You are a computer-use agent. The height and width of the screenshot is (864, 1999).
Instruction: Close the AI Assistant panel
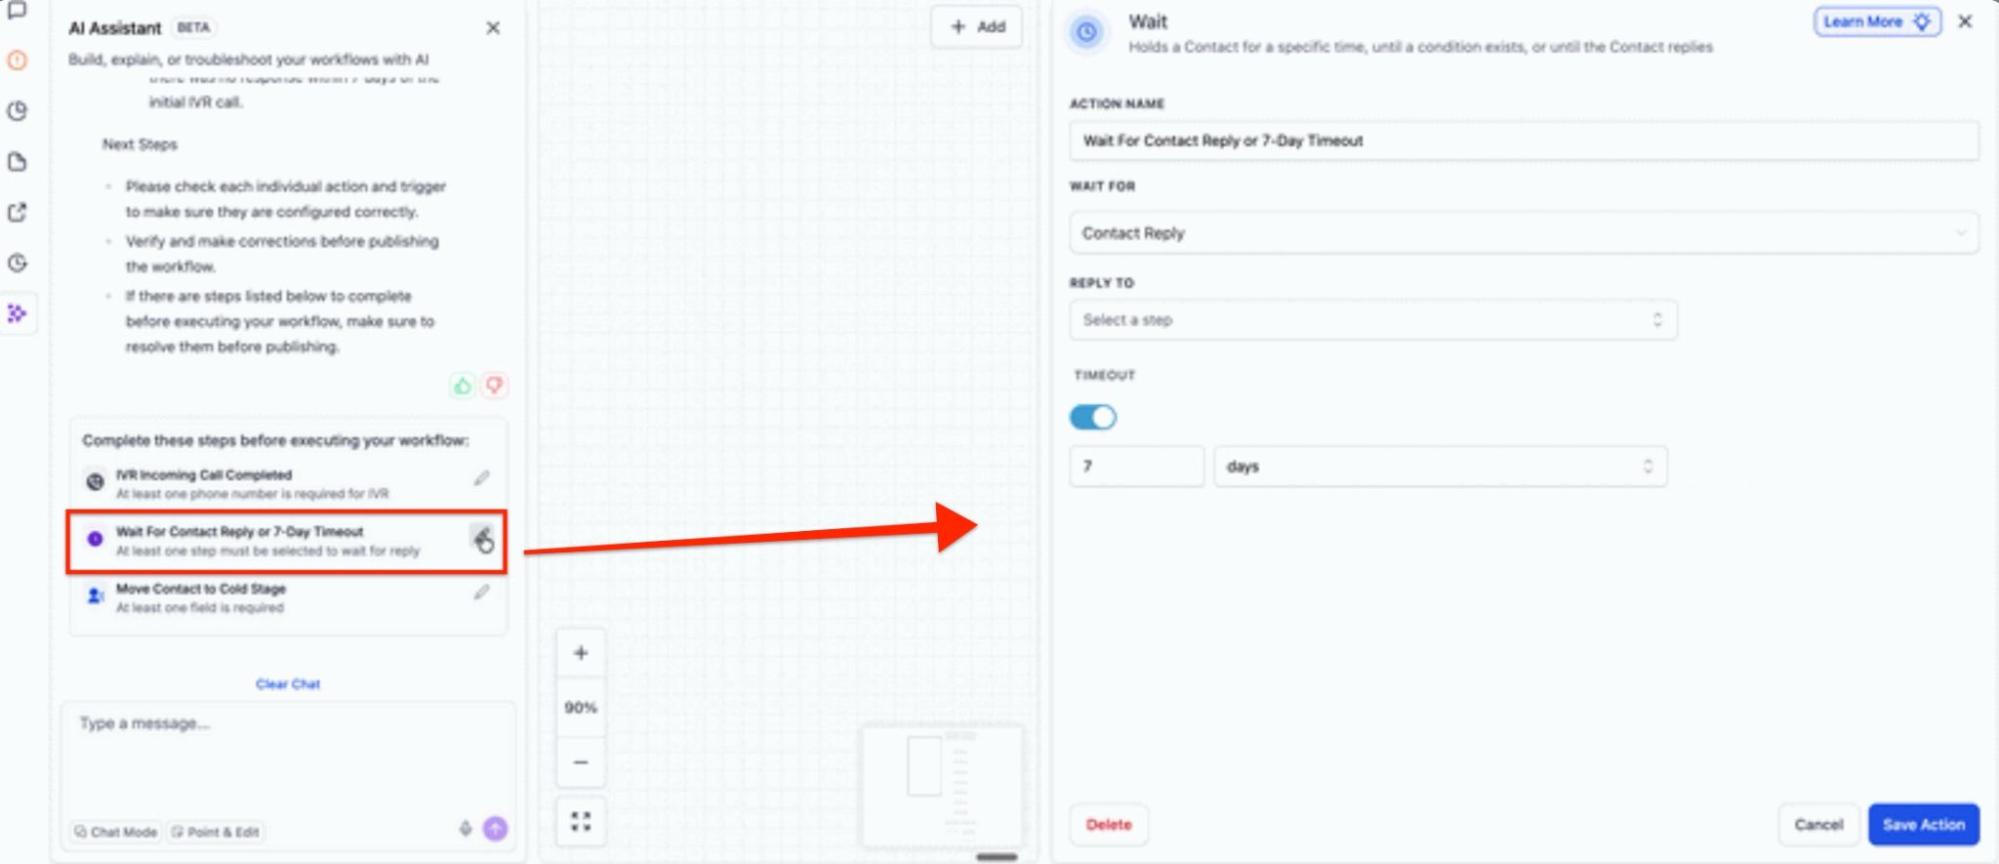[493, 28]
